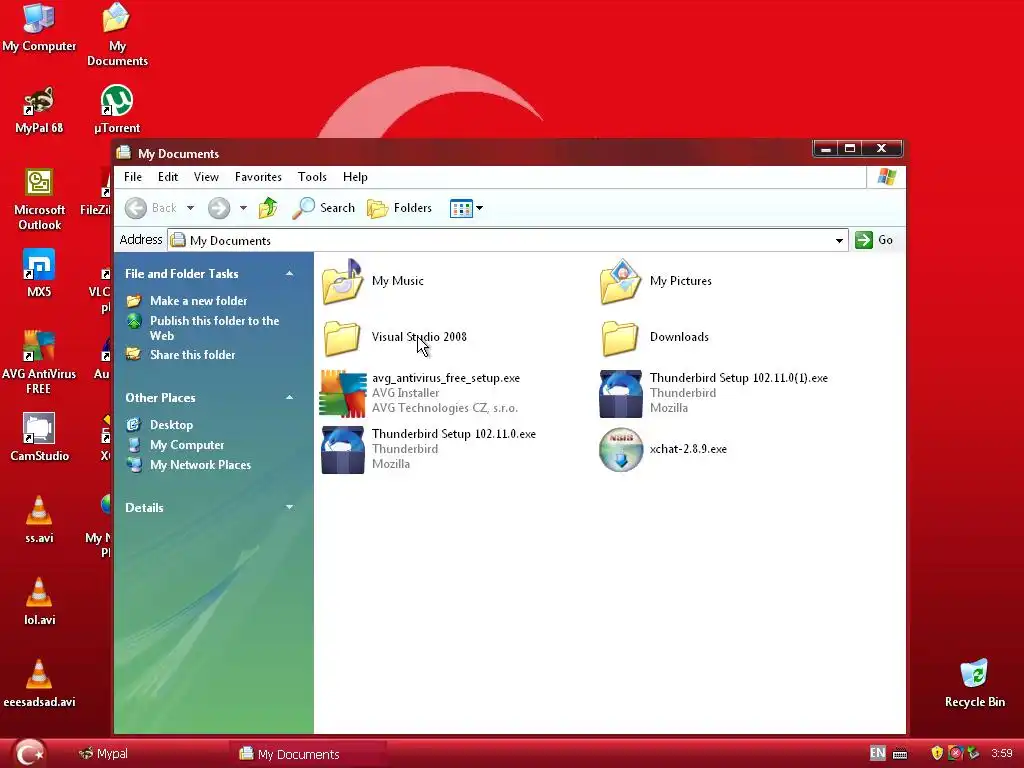Image resolution: width=1024 pixels, height=768 pixels.
Task: Select the Thunderbird Setup 102.11.0.exe icon
Action: click(x=343, y=449)
